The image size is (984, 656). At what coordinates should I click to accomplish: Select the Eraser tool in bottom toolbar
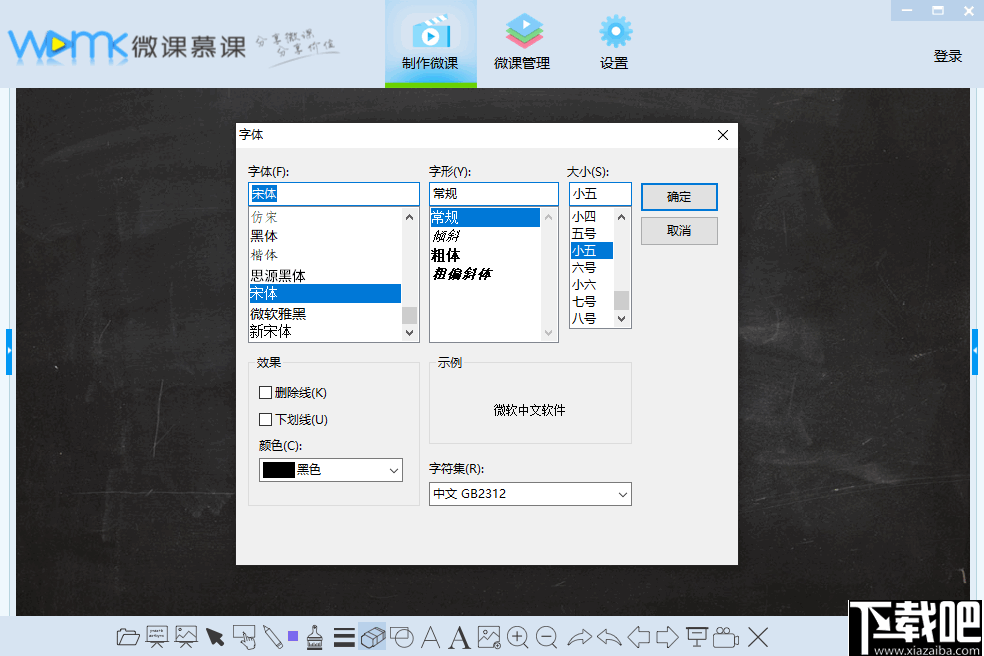pyautogui.click(x=372, y=637)
